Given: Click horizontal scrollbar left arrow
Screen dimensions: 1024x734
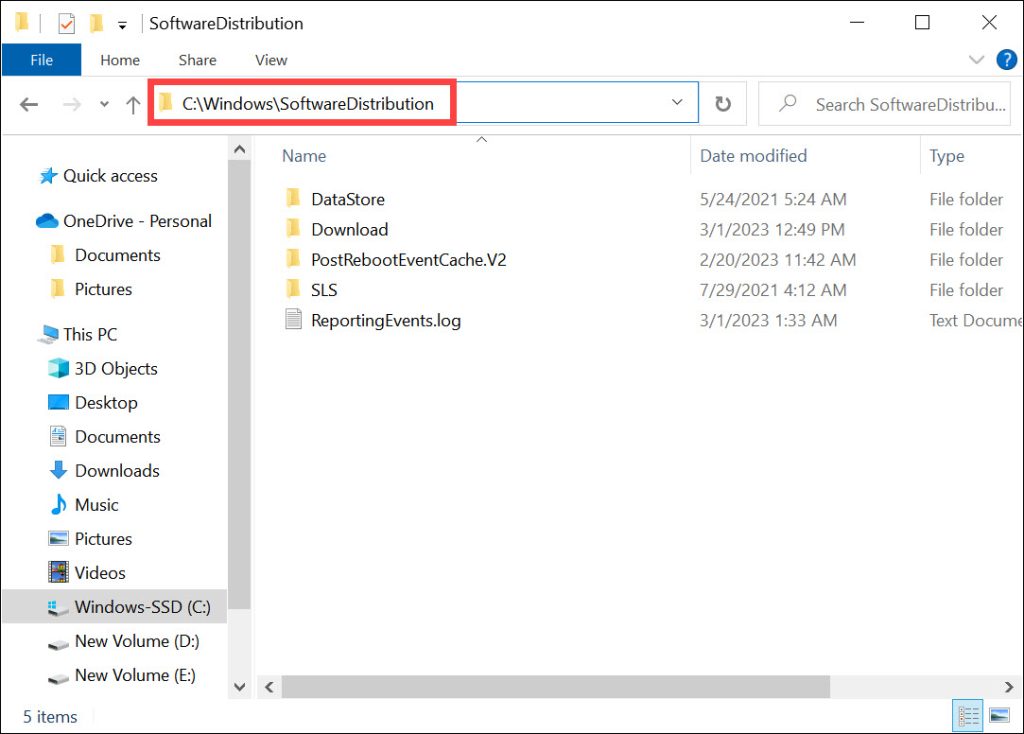Looking at the screenshot, I should [269, 687].
